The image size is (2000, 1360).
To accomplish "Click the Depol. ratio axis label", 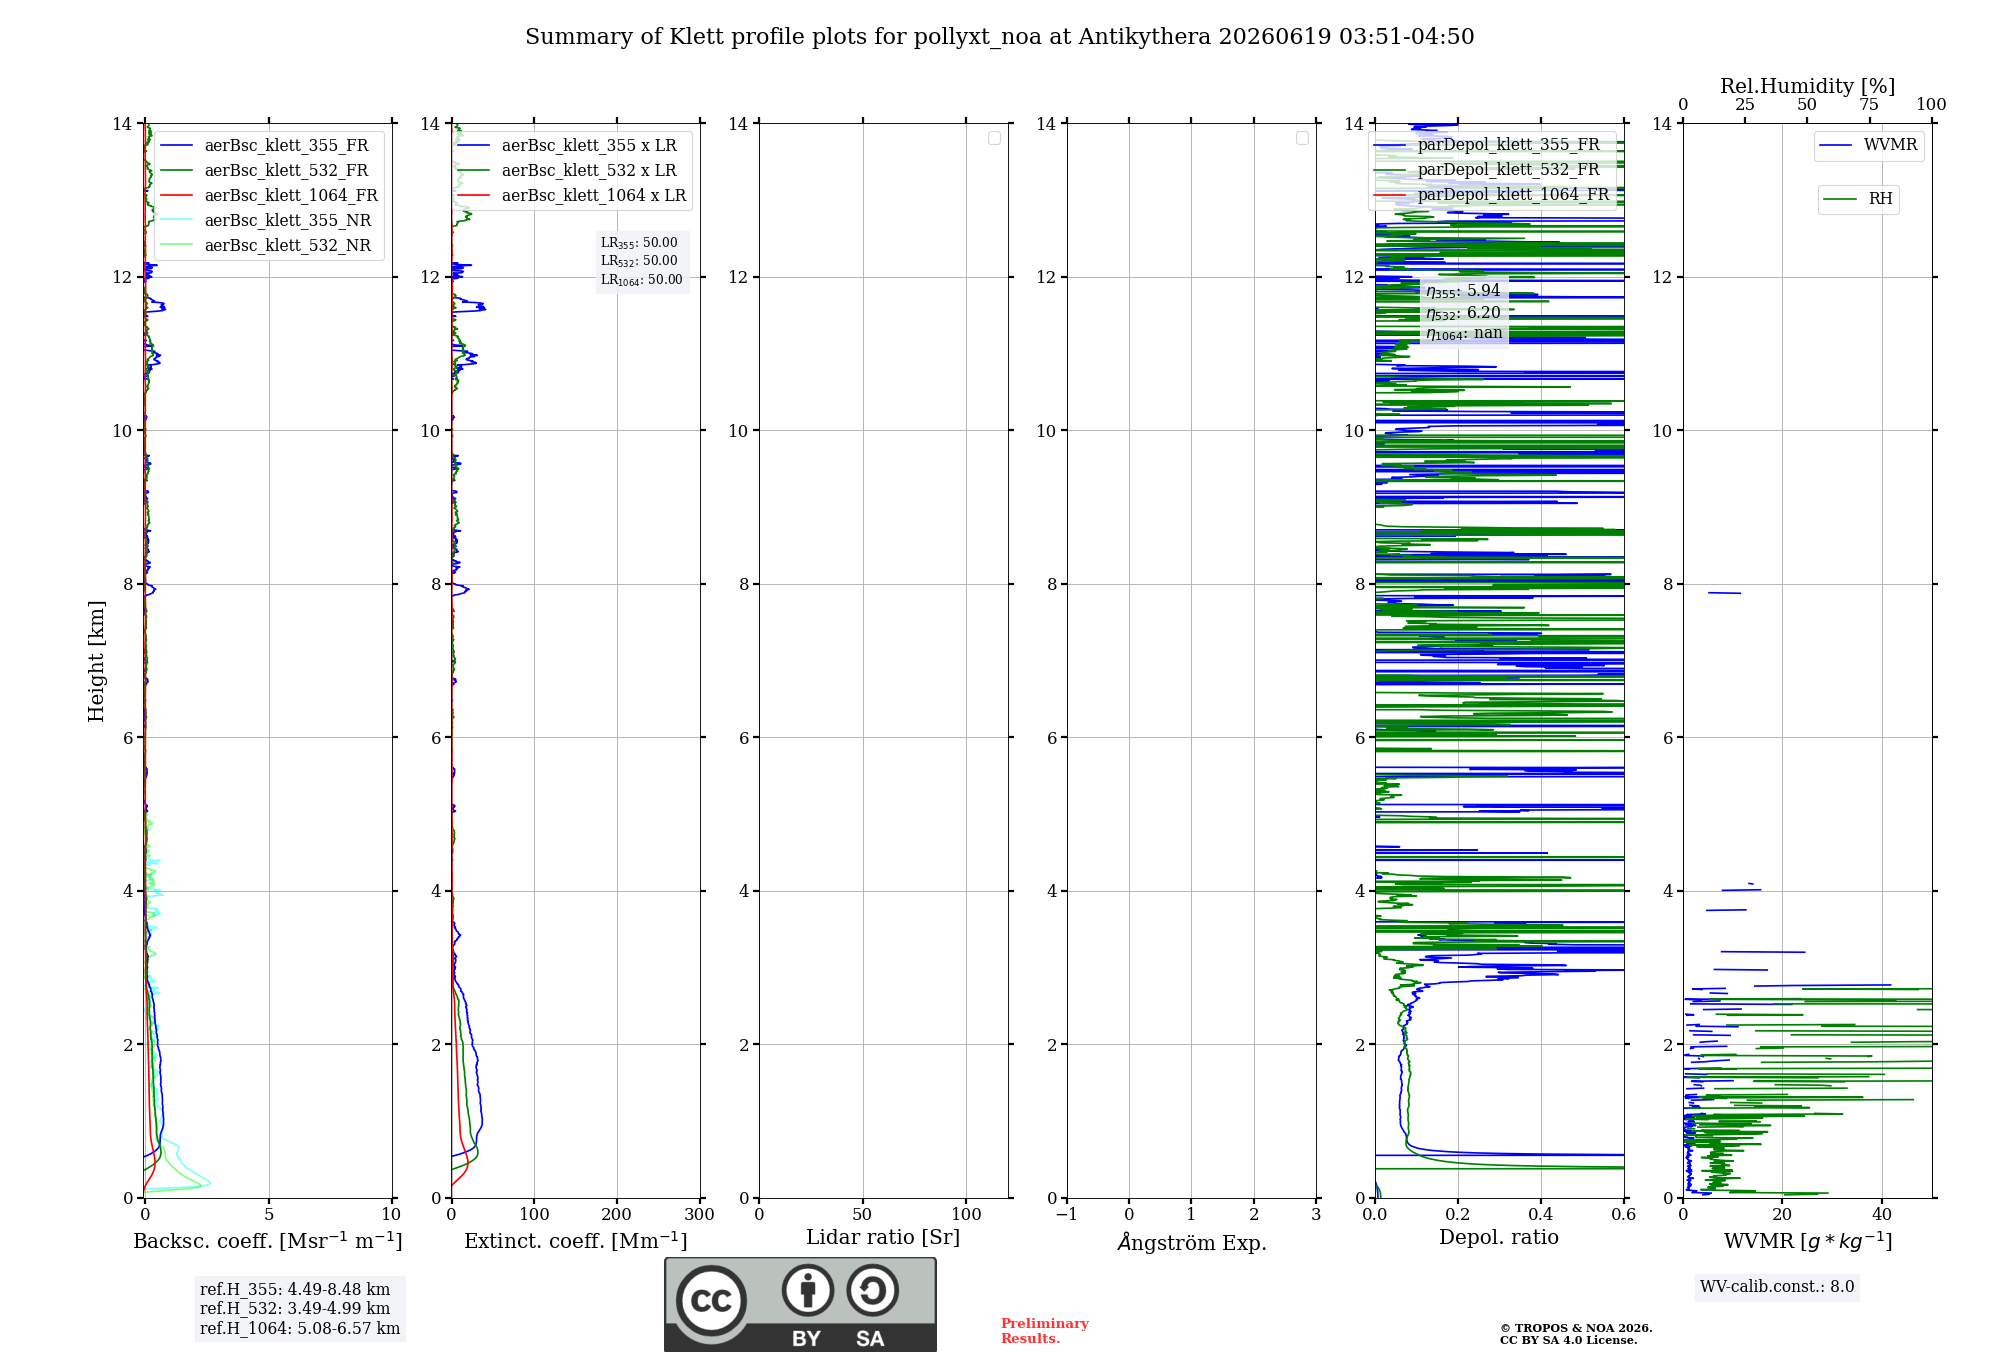I will tap(1499, 1238).
